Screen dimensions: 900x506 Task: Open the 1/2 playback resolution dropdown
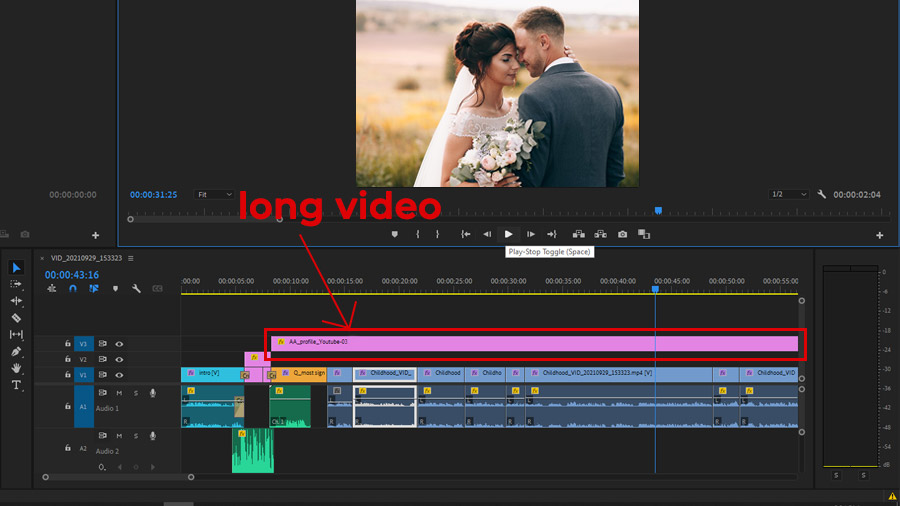[789, 194]
